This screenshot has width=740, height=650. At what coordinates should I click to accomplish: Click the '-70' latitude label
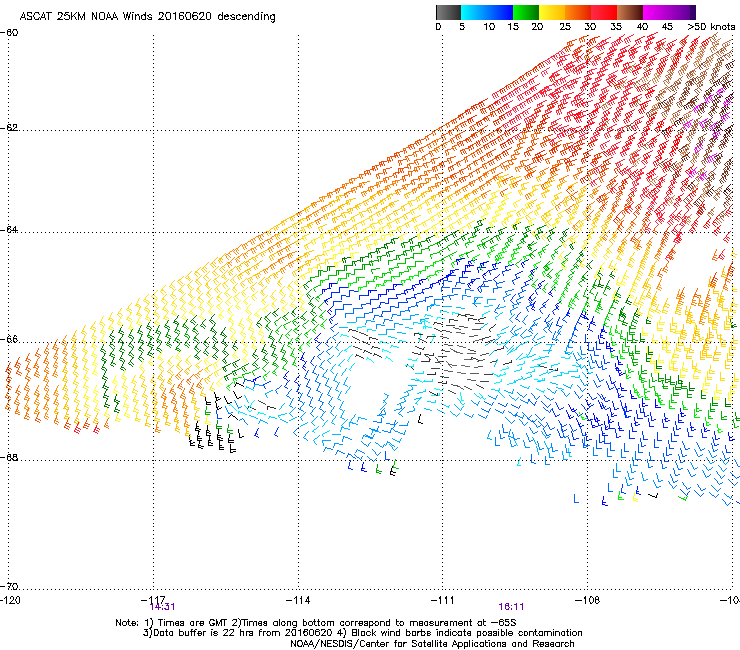click(9, 586)
